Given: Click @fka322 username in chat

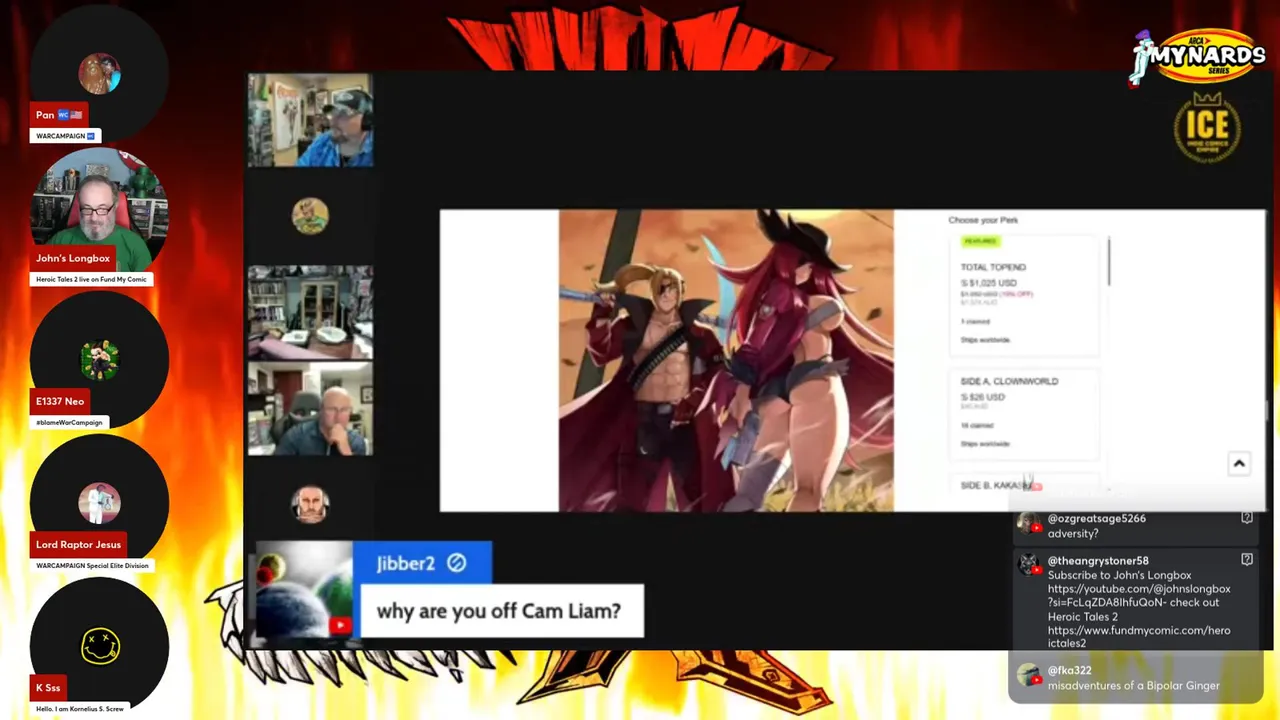Looking at the screenshot, I should tap(1069, 671).
